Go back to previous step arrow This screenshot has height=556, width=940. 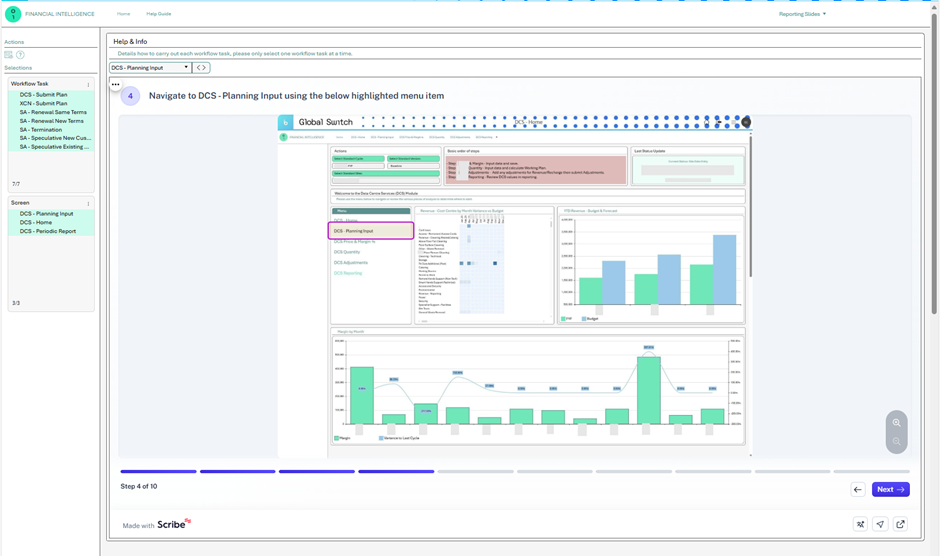858,489
